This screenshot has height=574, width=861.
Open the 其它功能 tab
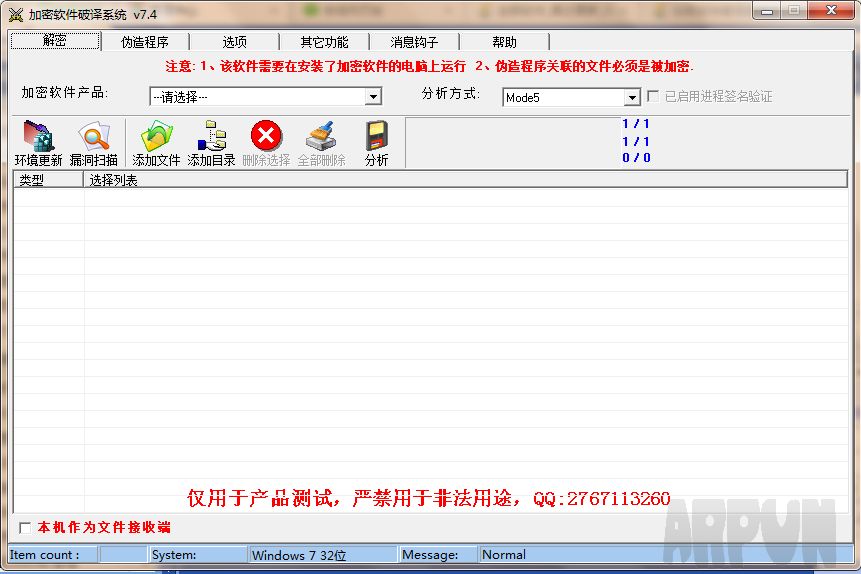(x=325, y=42)
